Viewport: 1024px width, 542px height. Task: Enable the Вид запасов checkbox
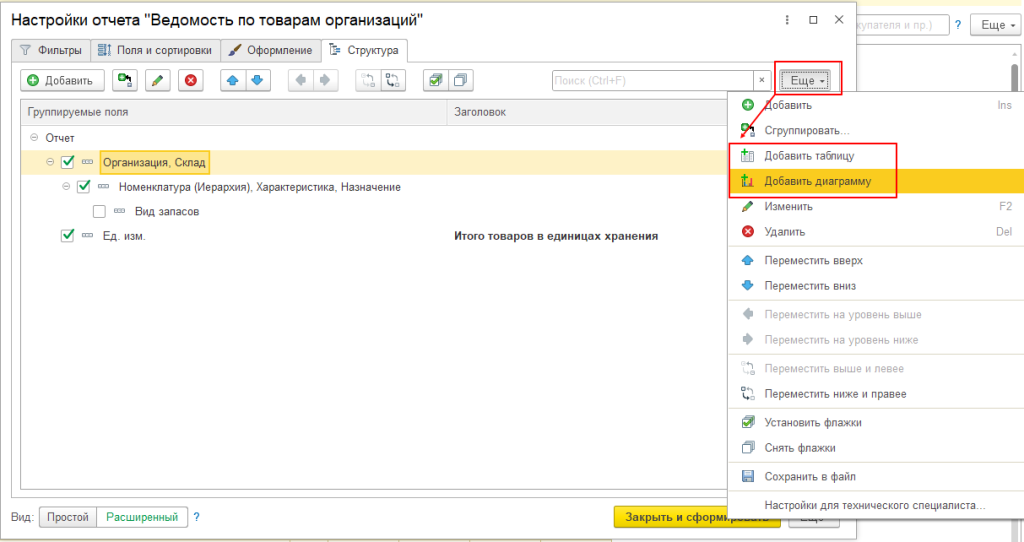tap(99, 211)
